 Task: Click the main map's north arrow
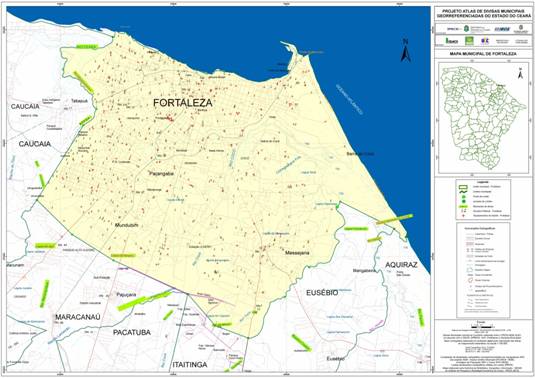(x=405, y=50)
